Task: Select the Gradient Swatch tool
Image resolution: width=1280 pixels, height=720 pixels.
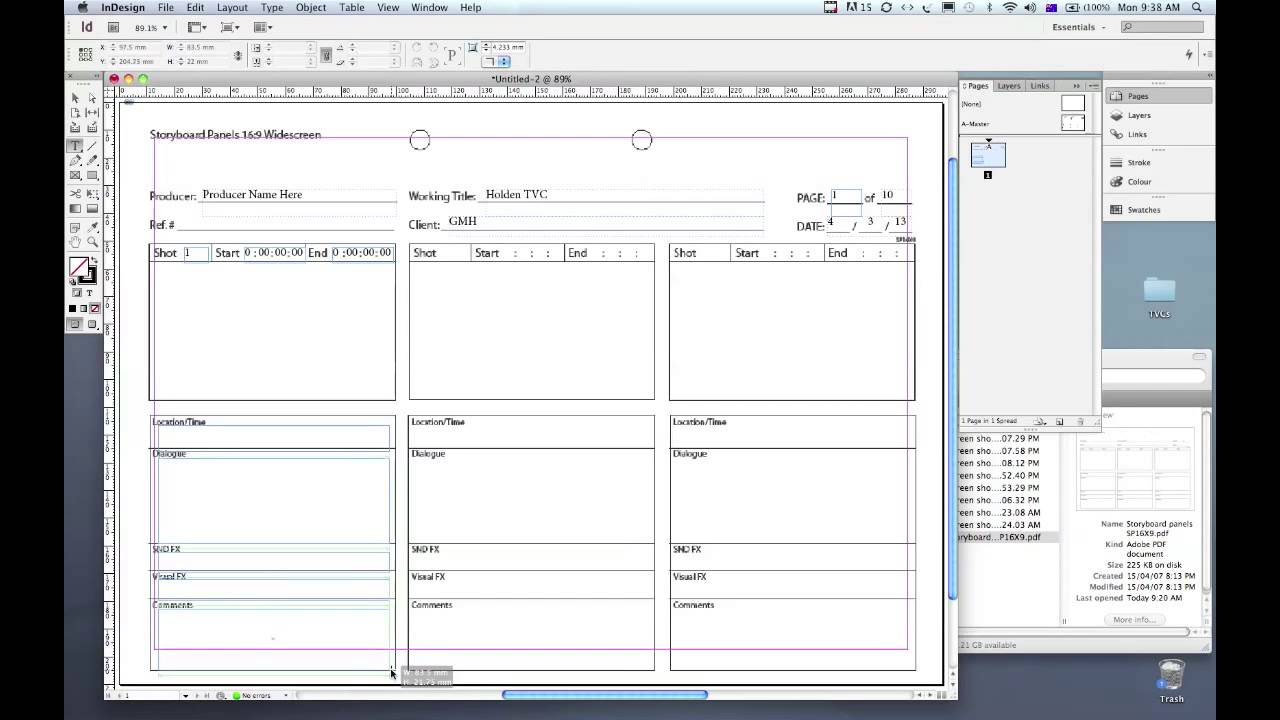Action: tap(75, 208)
